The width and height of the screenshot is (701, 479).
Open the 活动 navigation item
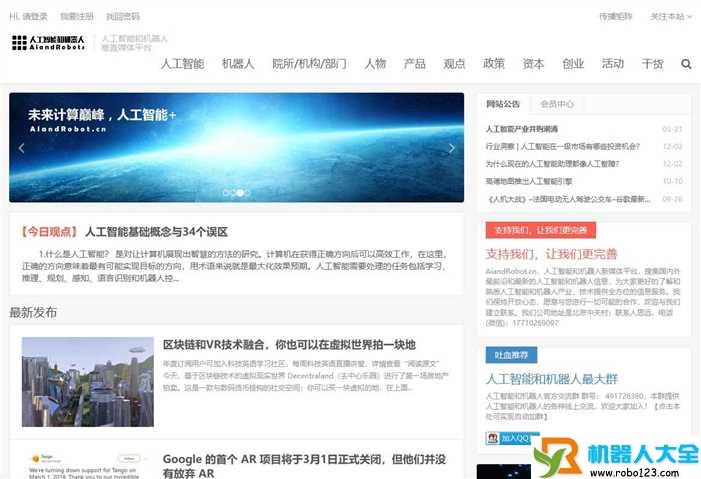(x=612, y=64)
